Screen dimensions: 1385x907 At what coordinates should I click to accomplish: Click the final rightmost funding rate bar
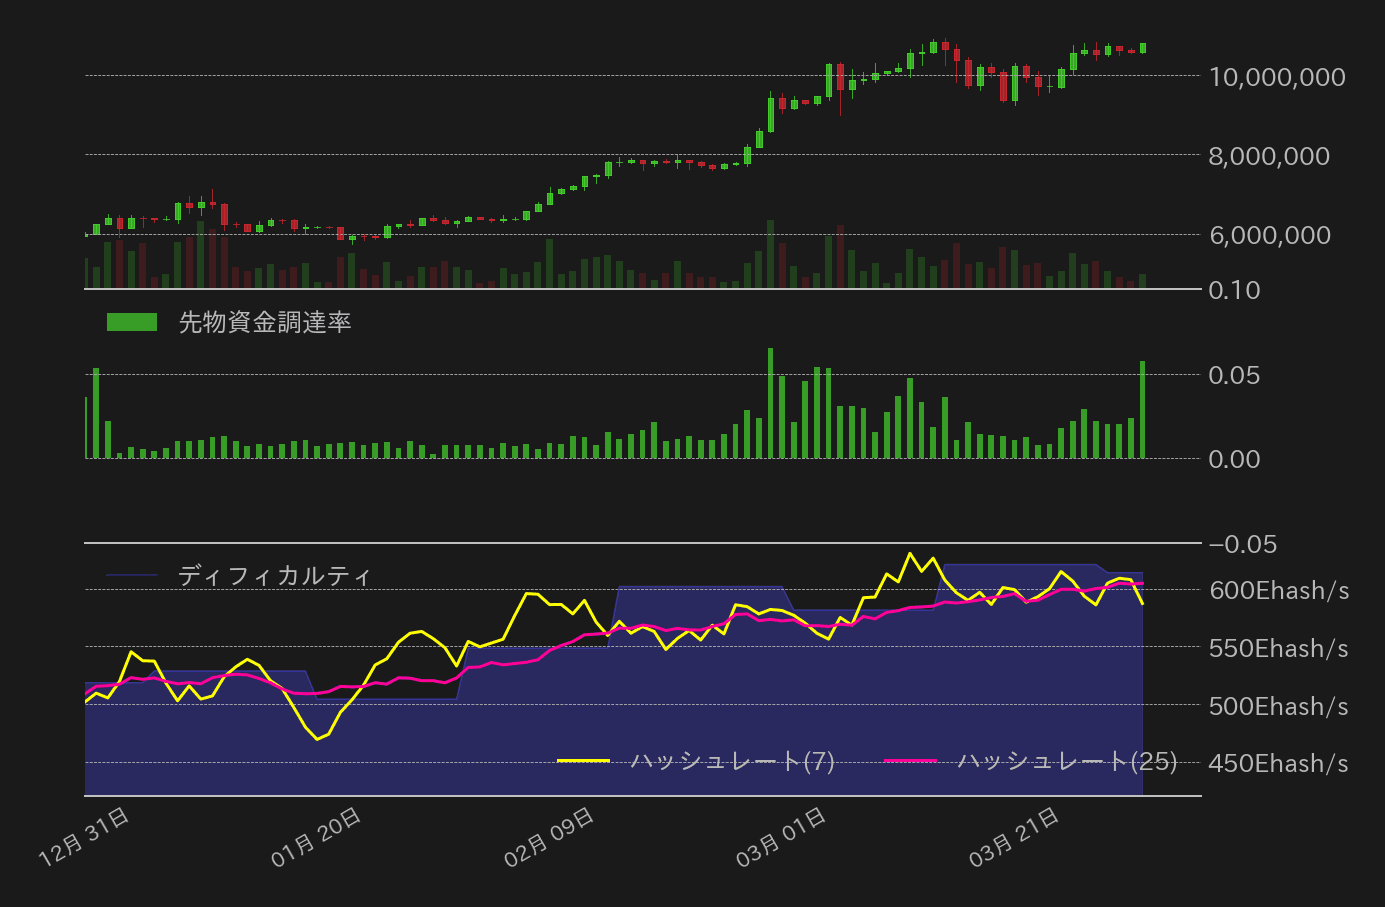pyautogui.click(x=1142, y=410)
